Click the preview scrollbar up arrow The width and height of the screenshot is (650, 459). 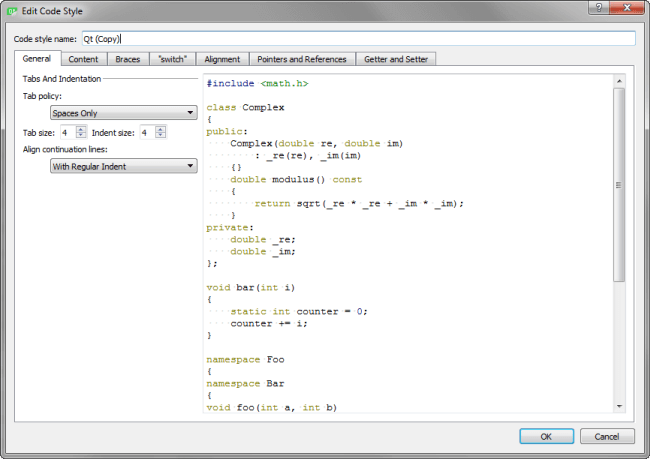pyautogui.click(x=619, y=81)
